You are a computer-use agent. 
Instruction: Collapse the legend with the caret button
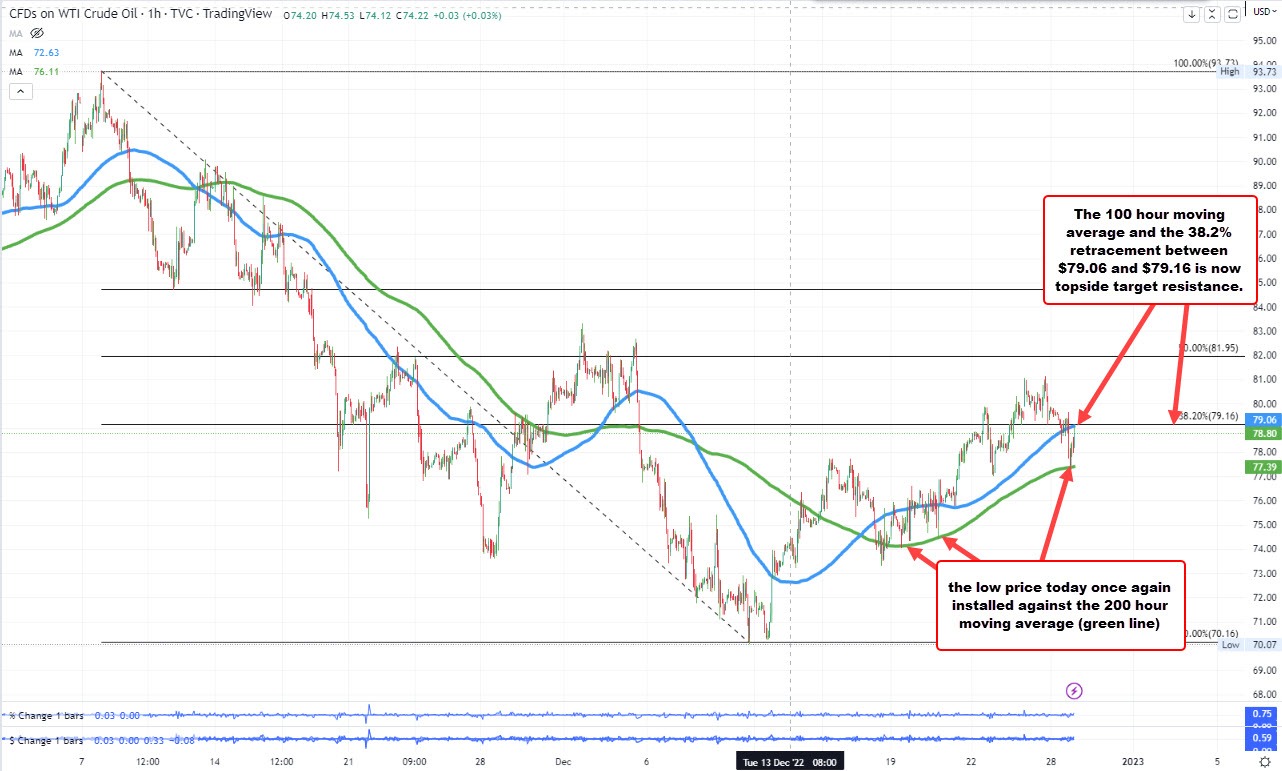tap(20, 91)
